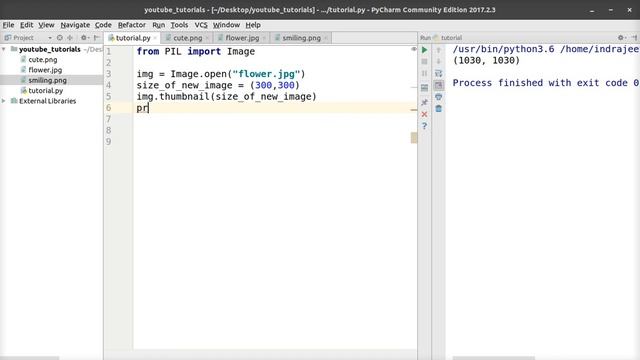Image resolution: width=640 pixels, height=360 pixels.
Task: Click the collapse all icon in Project panel
Action: click(70, 38)
